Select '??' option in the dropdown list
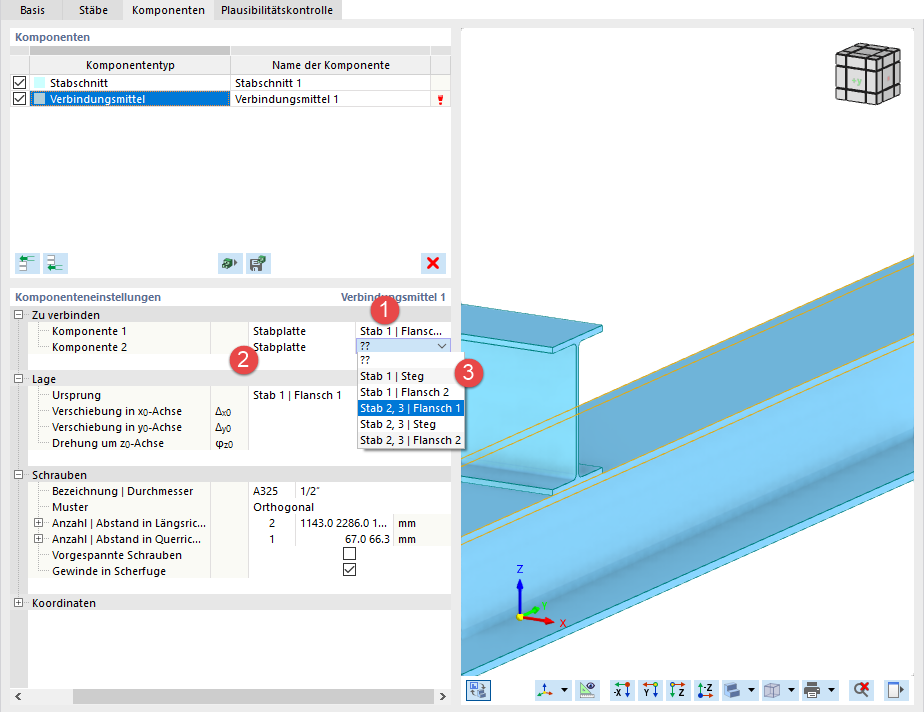924x712 pixels. pos(411,360)
